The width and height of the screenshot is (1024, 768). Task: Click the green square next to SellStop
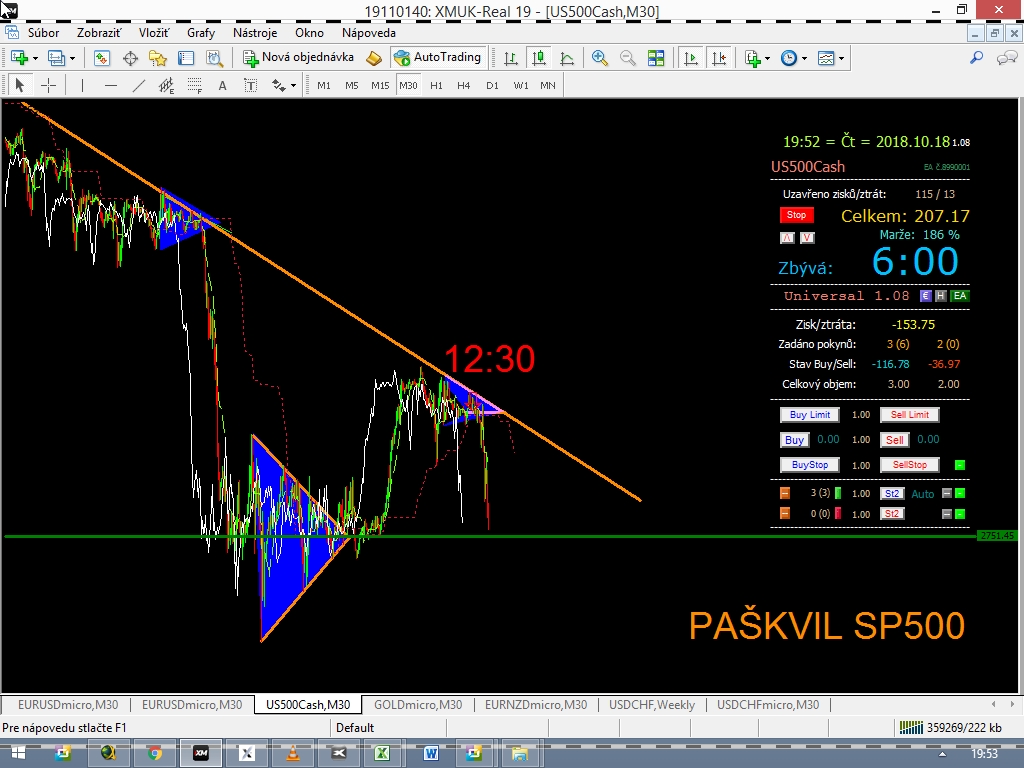click(960, 465)
